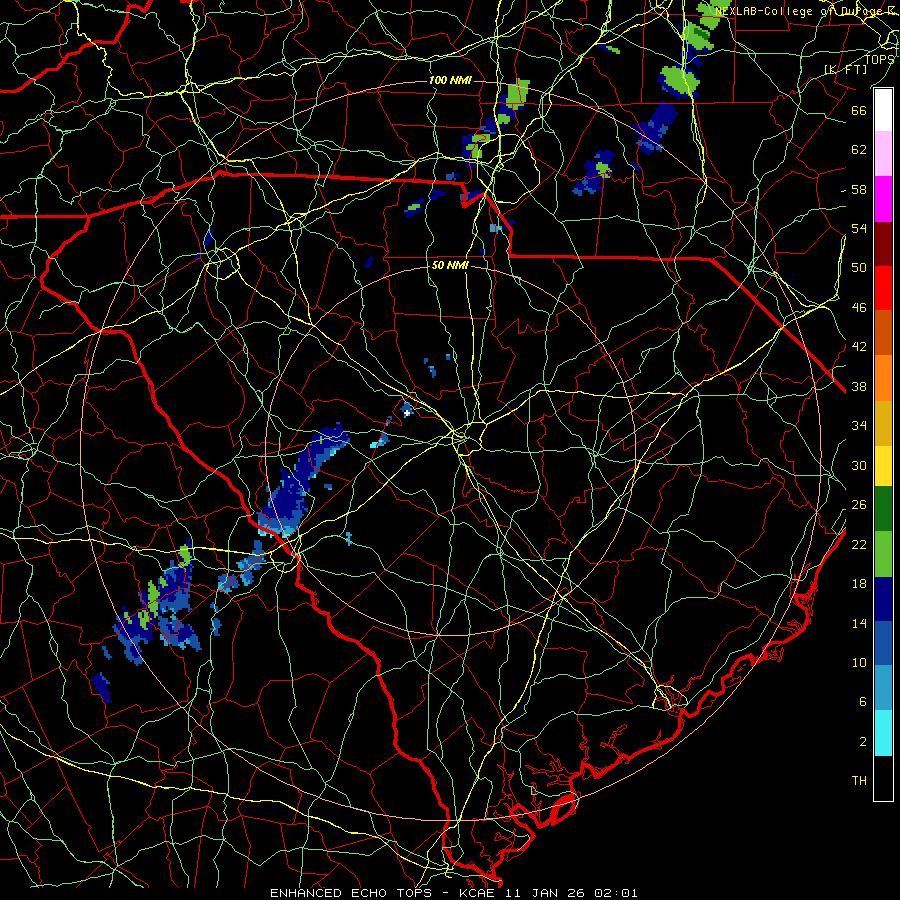Click the legend value 30

click(x=859, y=465)
